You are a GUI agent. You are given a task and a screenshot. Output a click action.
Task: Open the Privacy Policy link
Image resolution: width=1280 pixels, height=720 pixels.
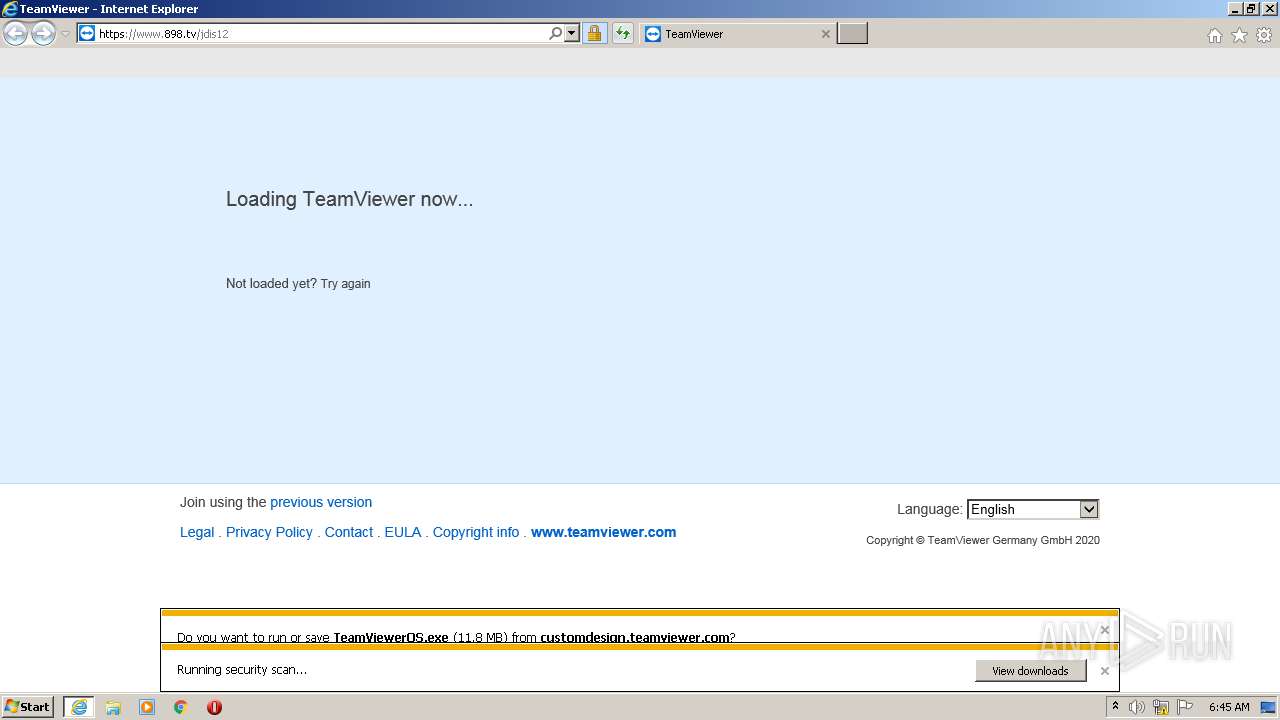[x=269, y=532]
